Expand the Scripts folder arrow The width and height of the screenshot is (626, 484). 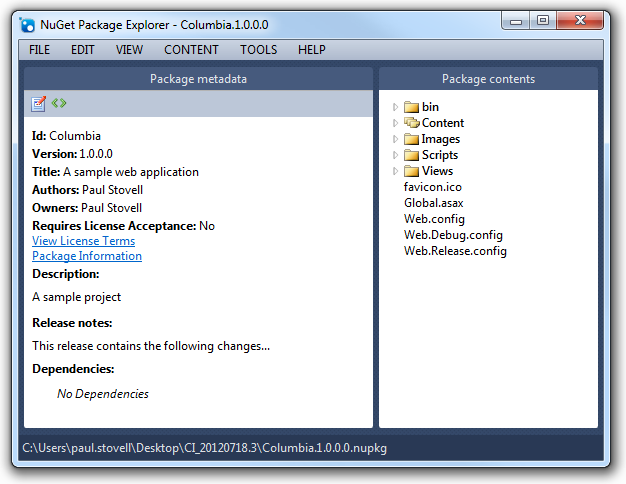pyautogui.click(x=395, y=155)
